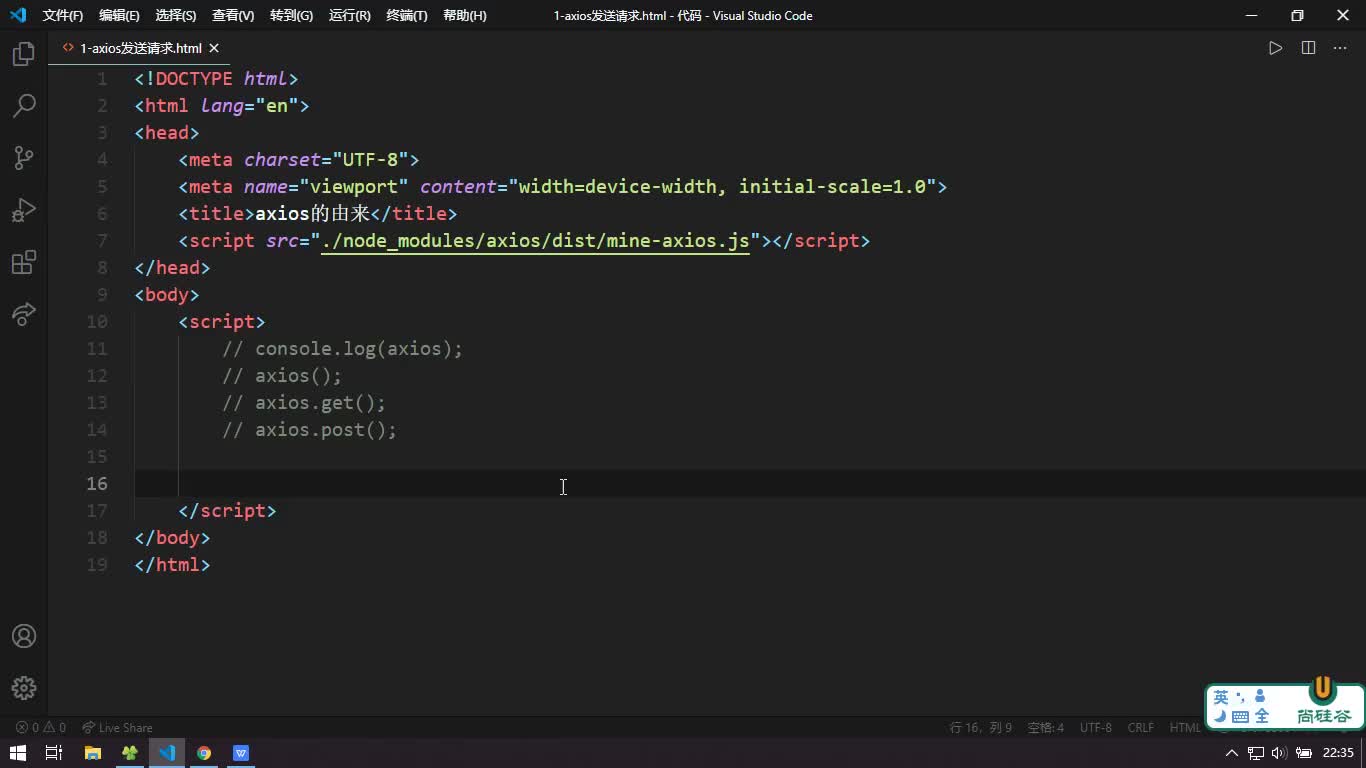Image resolution: width=1366 pixels, height=768 pixels.
Task: Click the Run play icon in editor toolbar
Action: [x=1275, y=48]
